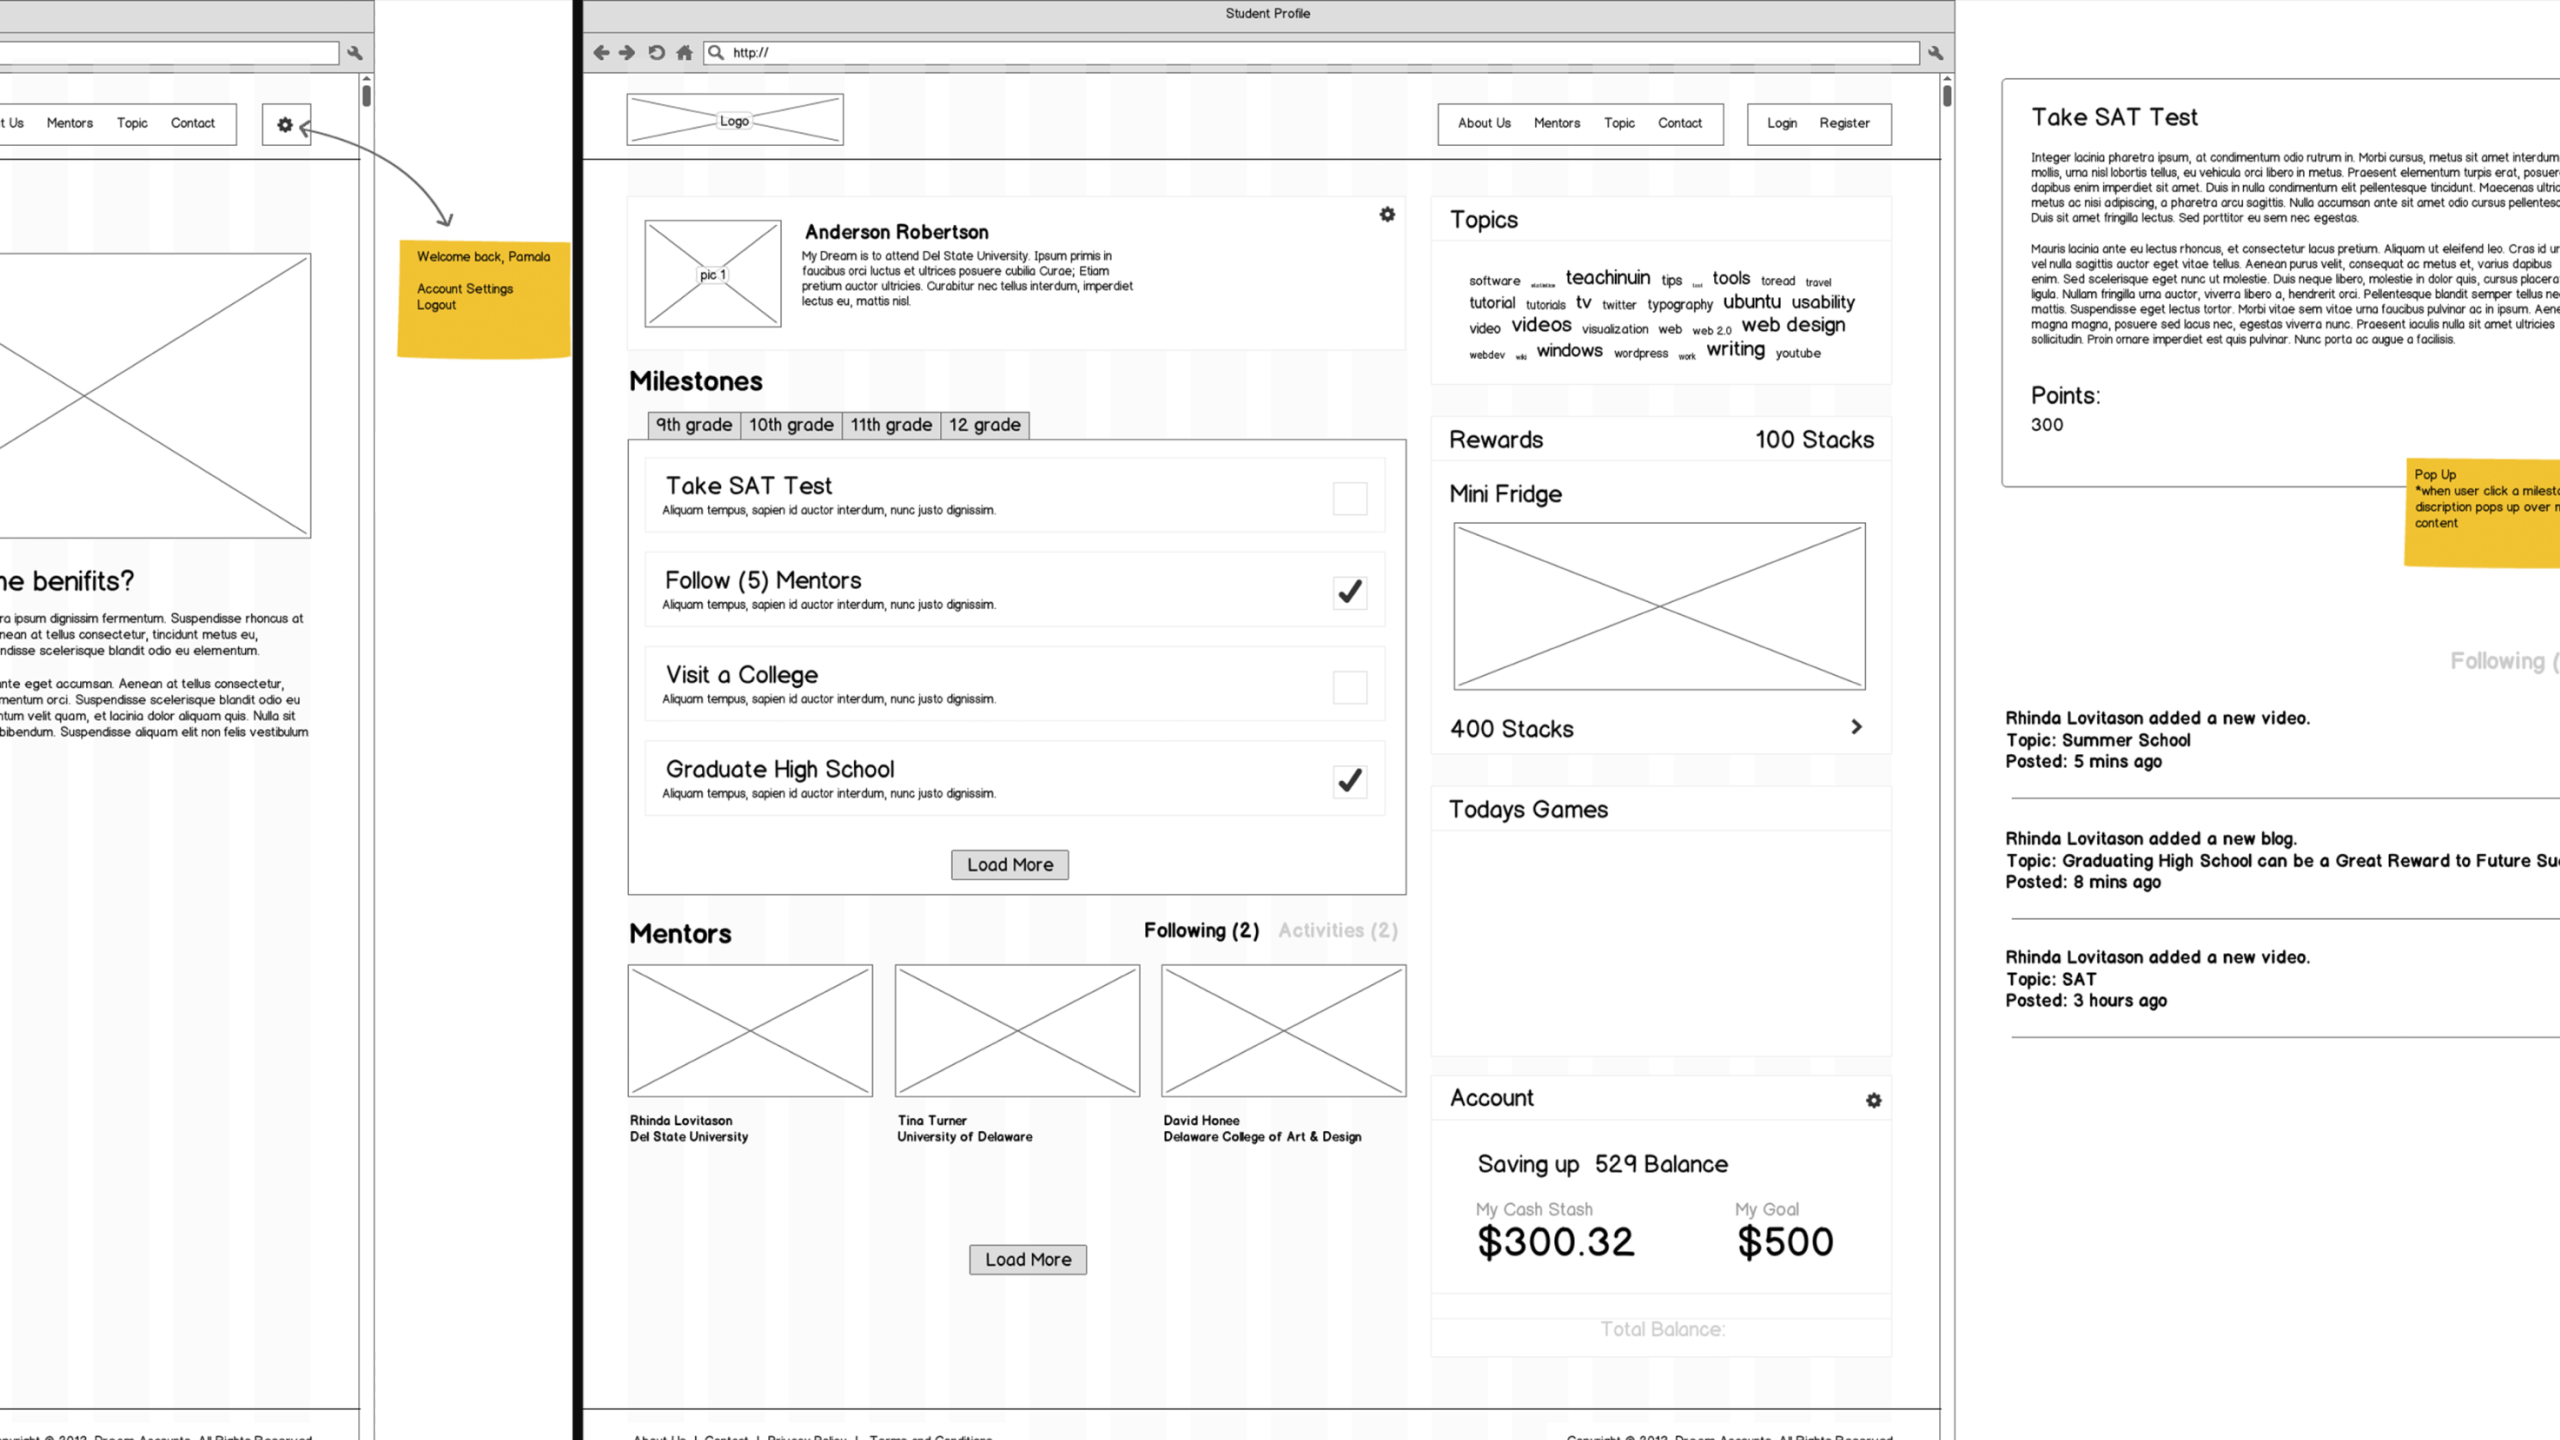The height and width of the screenshot is (1440, 2560).
Task: Click Load More under Milestones
Action: pyautogui.click(x=1009, y=864)
